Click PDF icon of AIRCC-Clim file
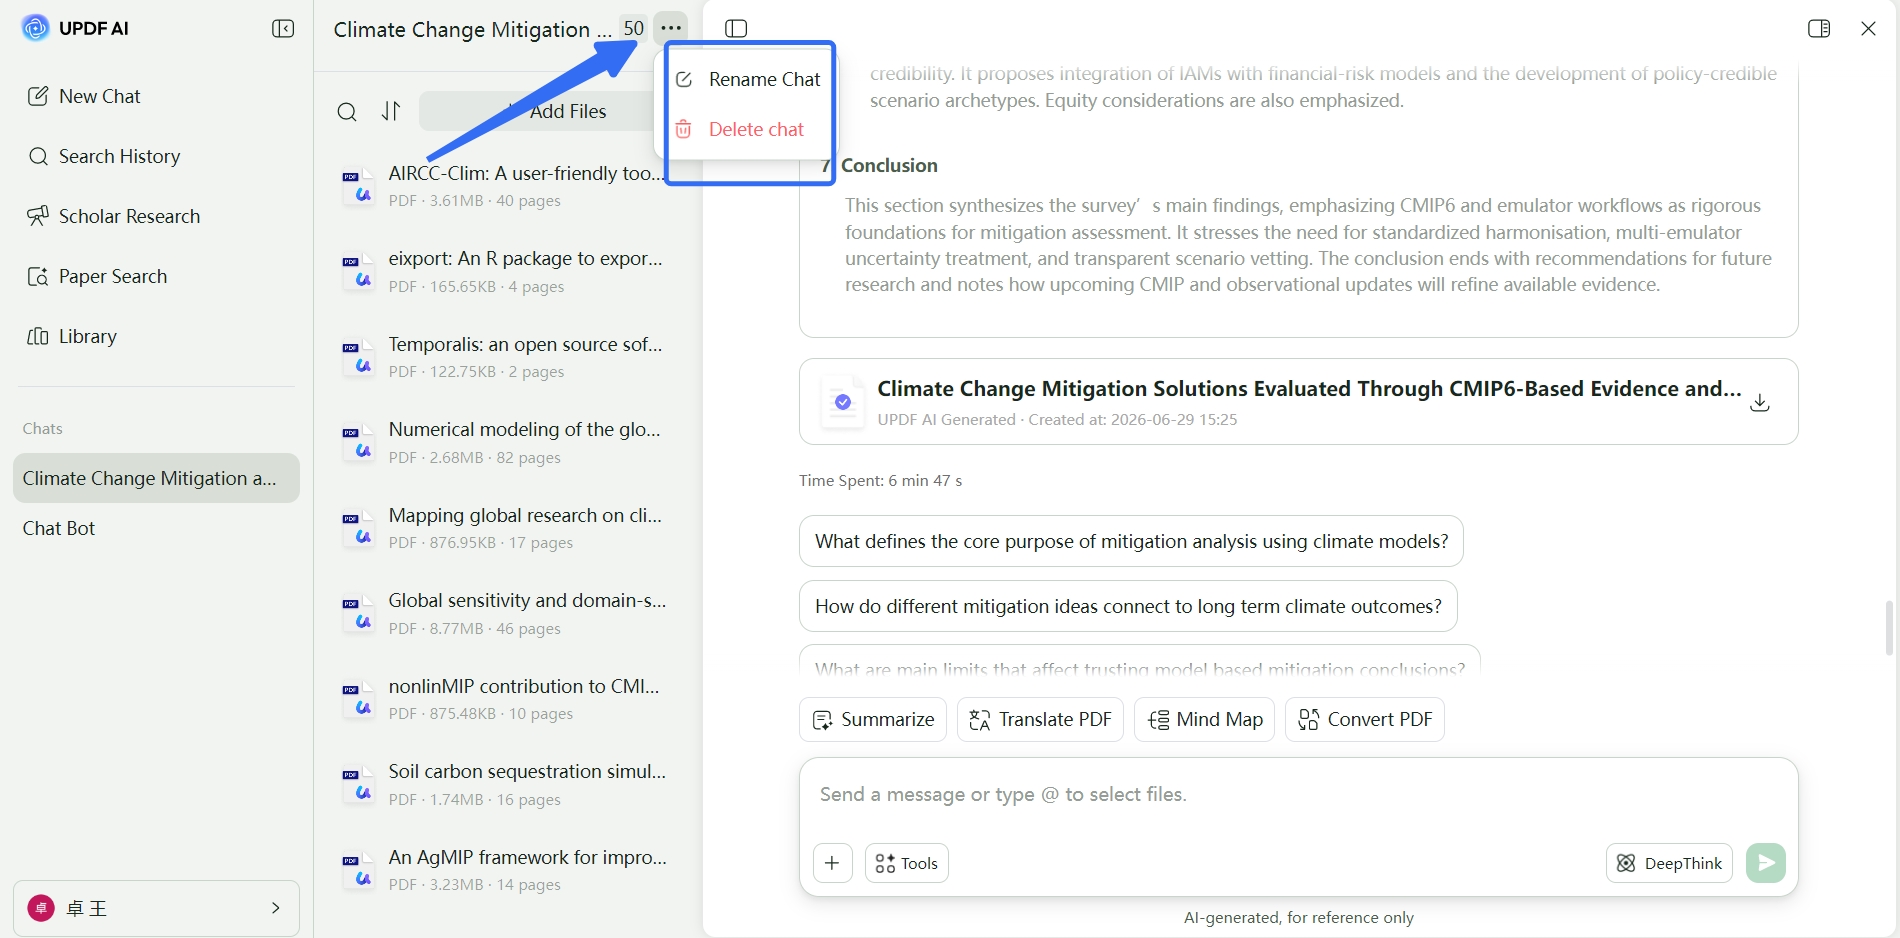 tap(357, 186)
